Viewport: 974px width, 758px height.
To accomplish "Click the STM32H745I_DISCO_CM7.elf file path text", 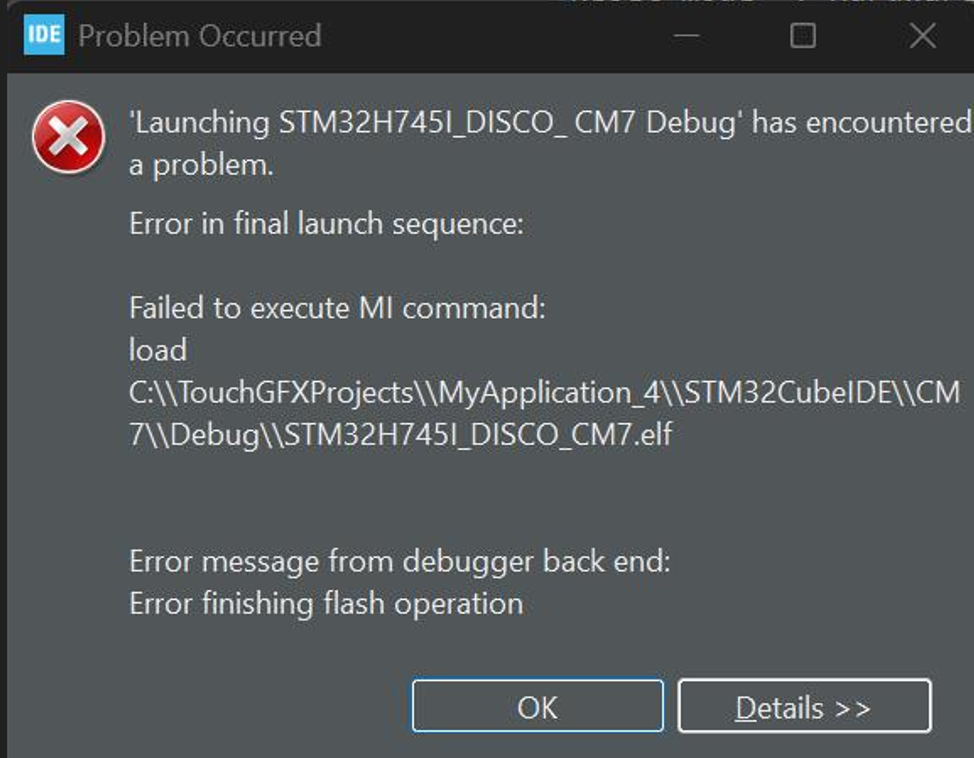I will pyautogui.click(x=402, y=435).
